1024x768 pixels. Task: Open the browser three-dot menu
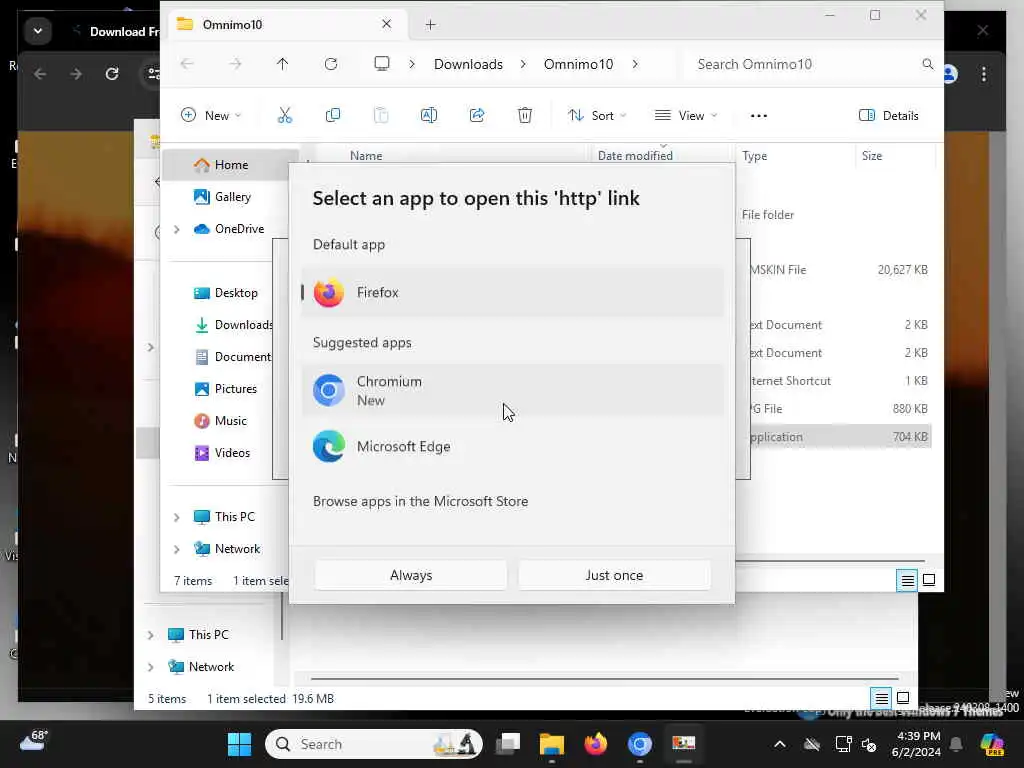[984, 74]
